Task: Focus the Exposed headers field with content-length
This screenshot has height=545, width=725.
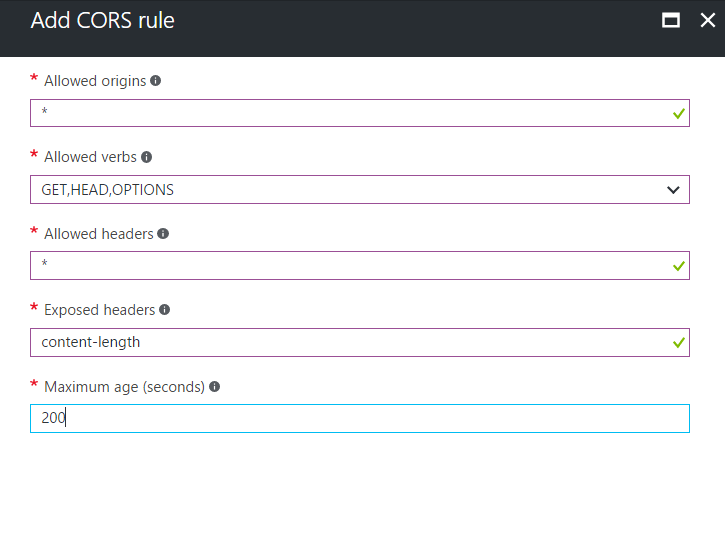Action: coord(360,343)
